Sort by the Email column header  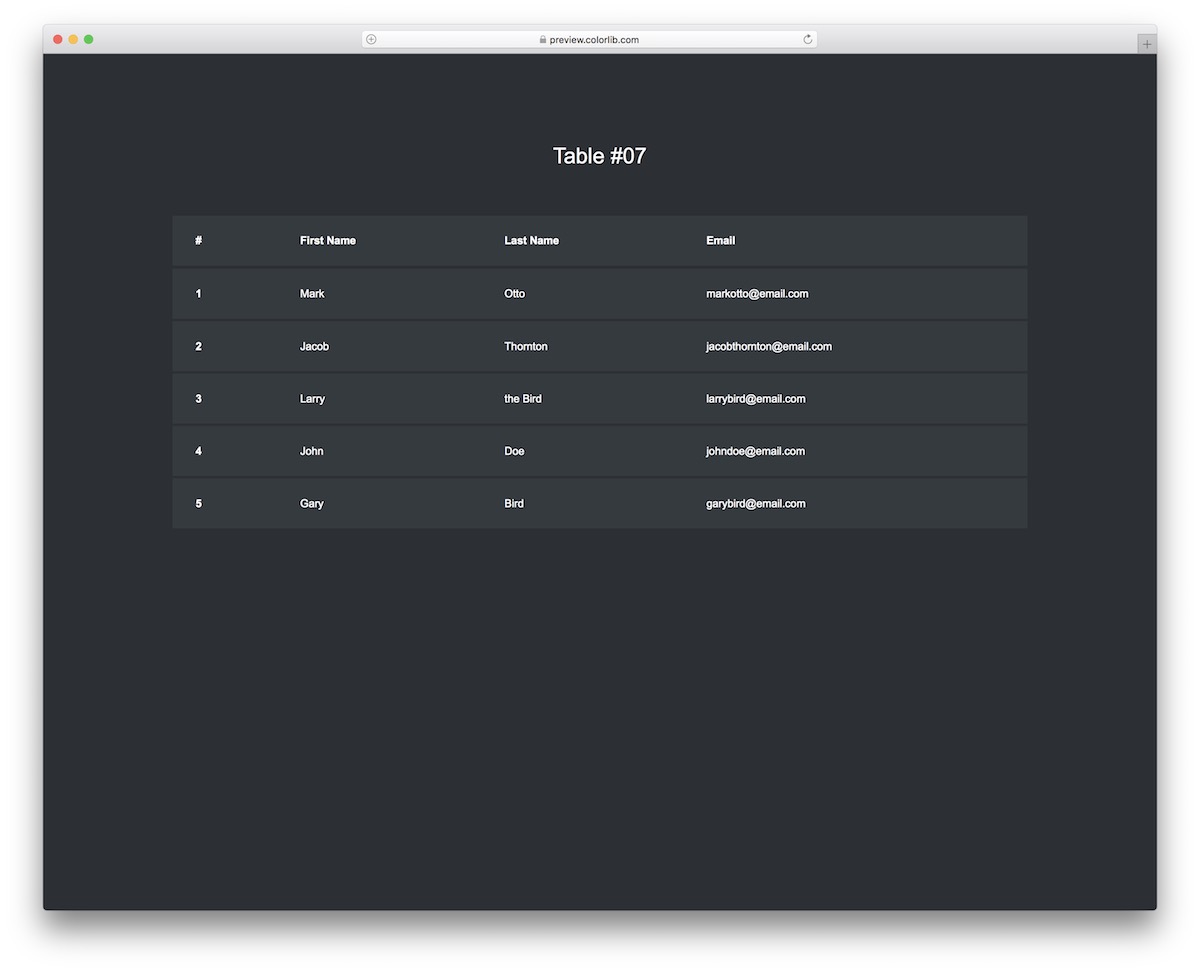point(720,240)
